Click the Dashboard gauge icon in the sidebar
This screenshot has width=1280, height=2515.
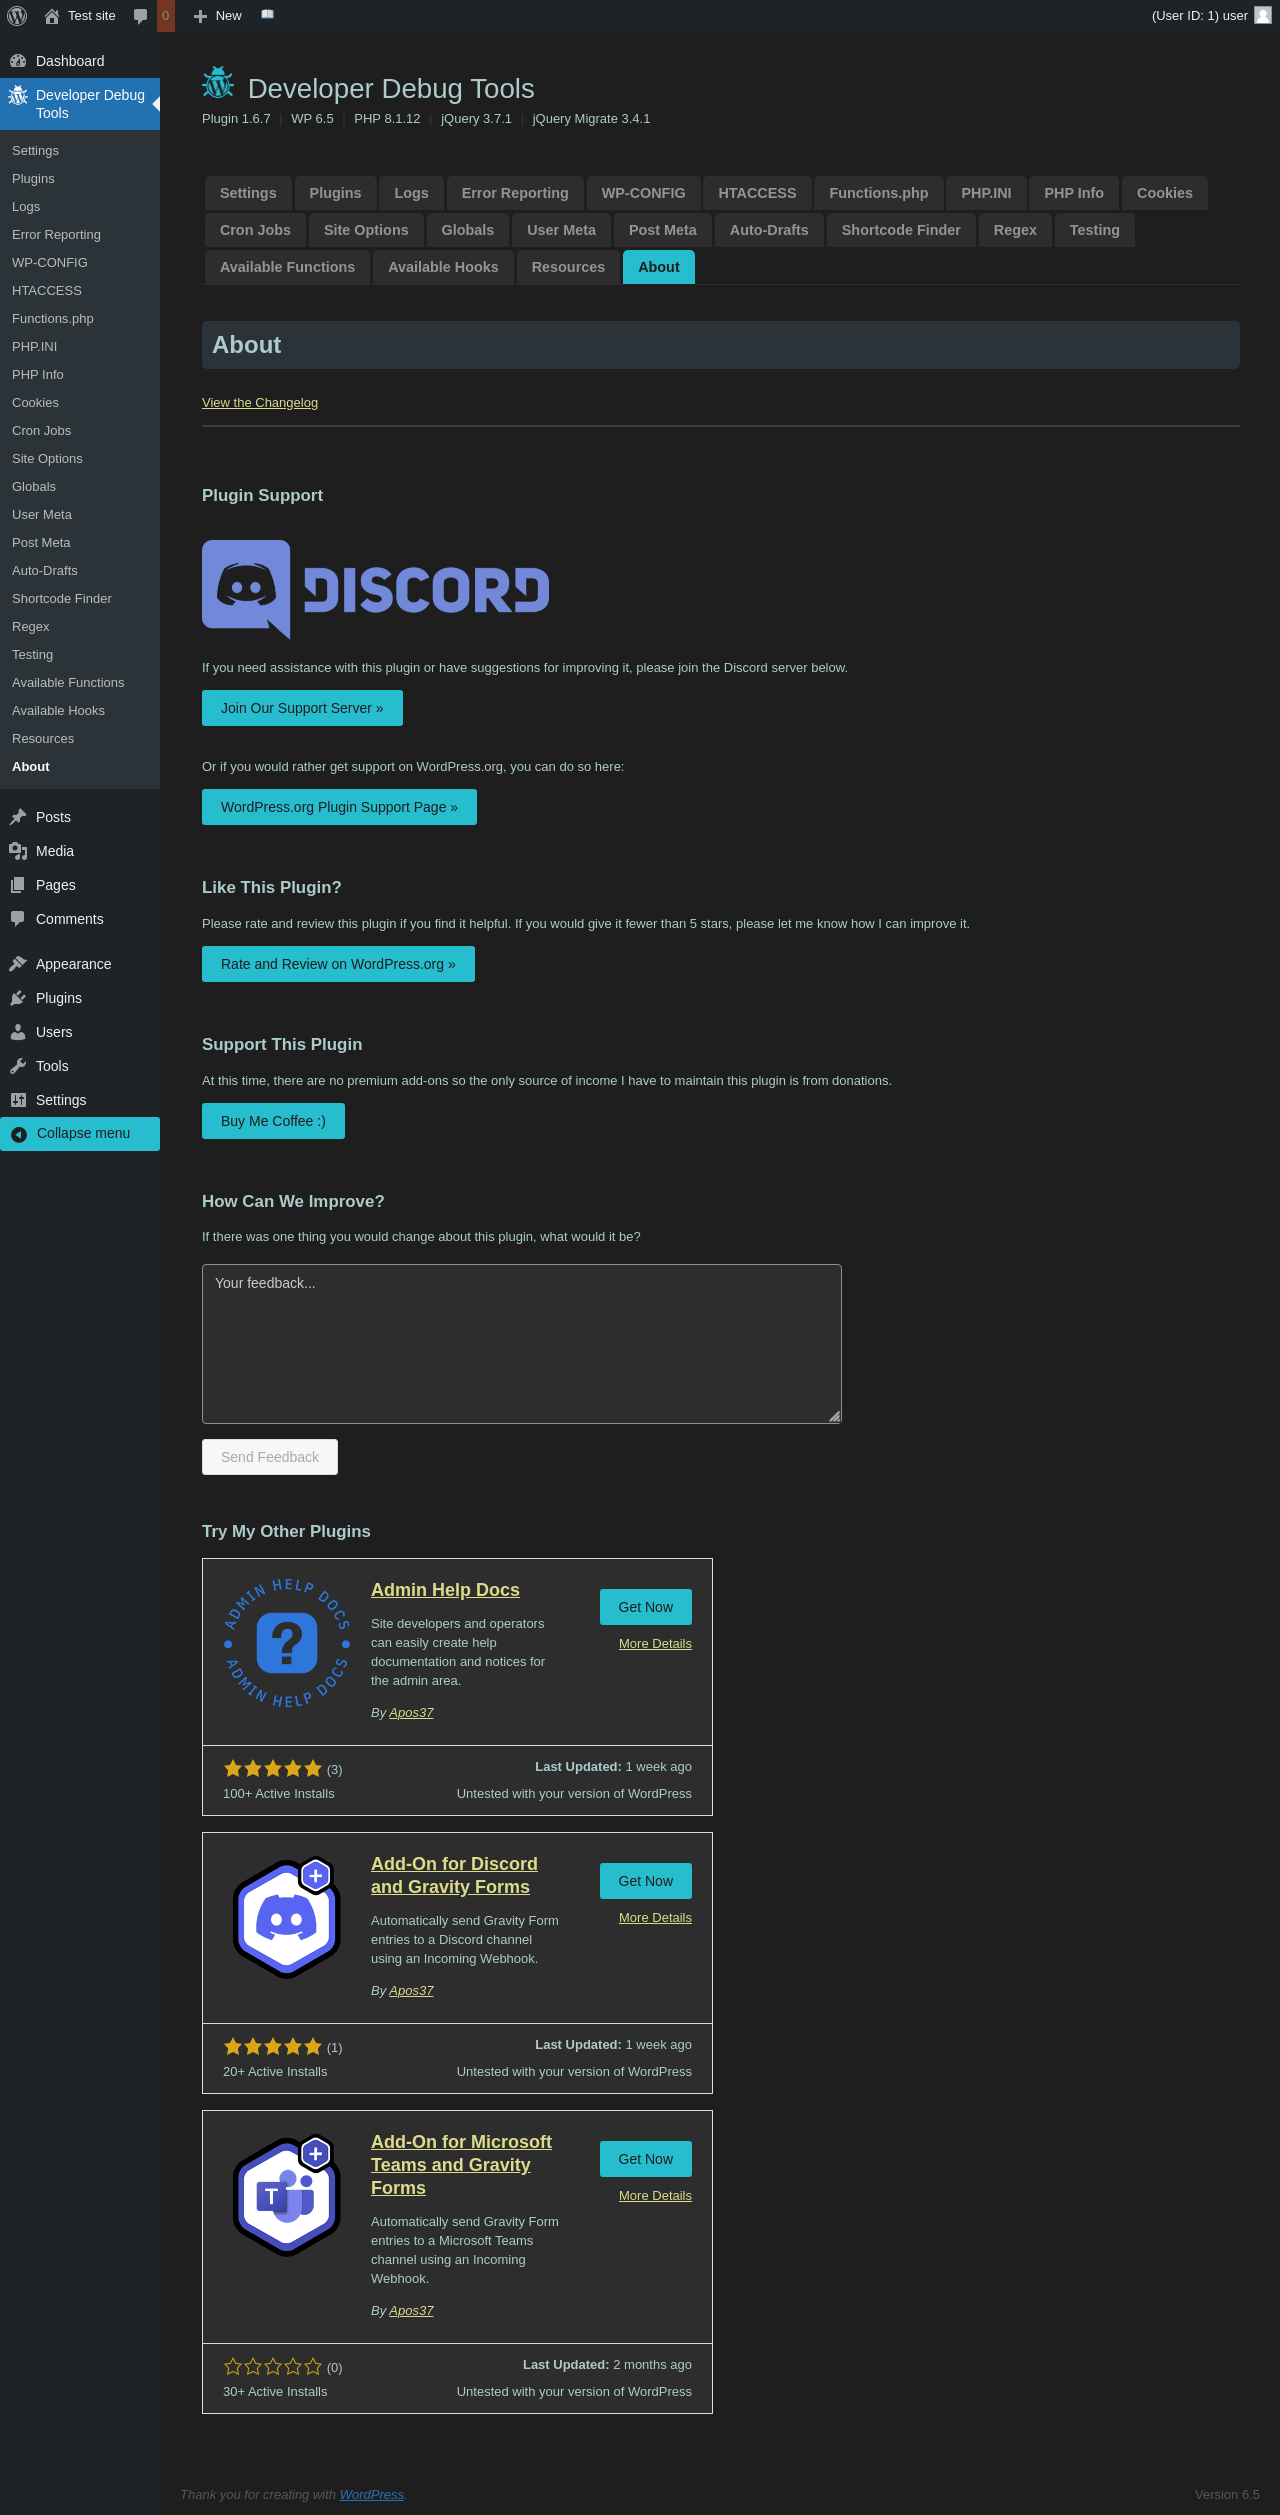pos(18,61)
